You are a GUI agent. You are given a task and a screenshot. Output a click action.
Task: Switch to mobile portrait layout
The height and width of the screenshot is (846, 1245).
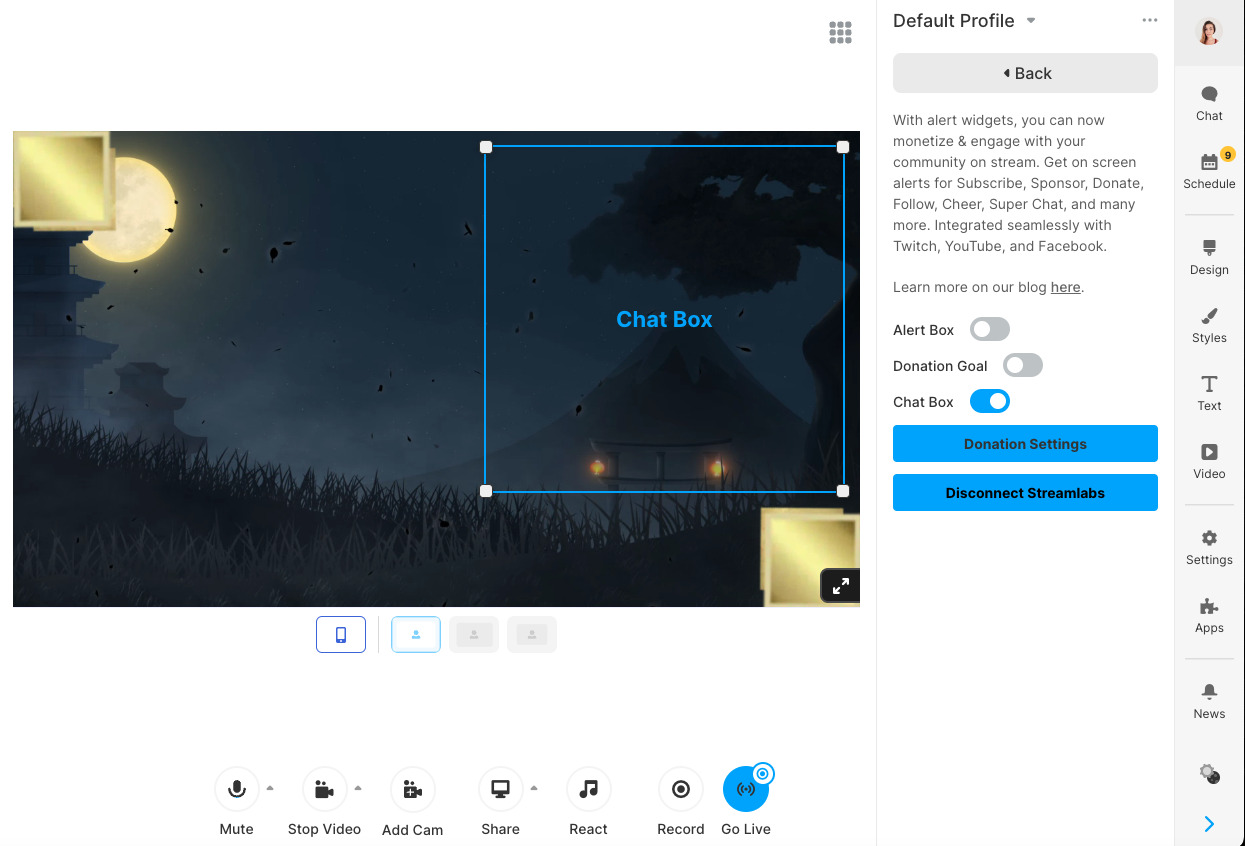point(341,634)
